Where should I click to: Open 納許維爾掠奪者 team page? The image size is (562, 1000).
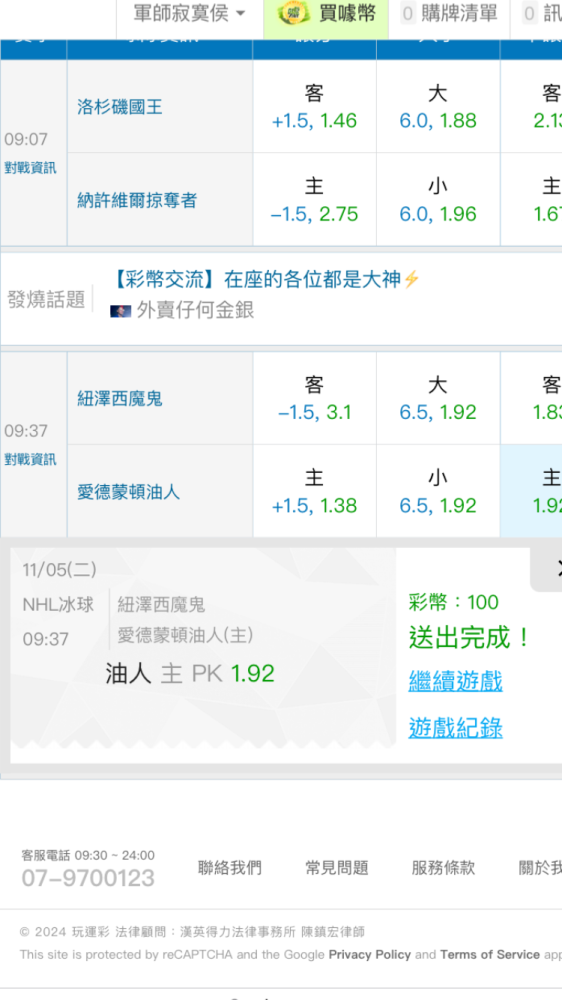tap(137, 200)
